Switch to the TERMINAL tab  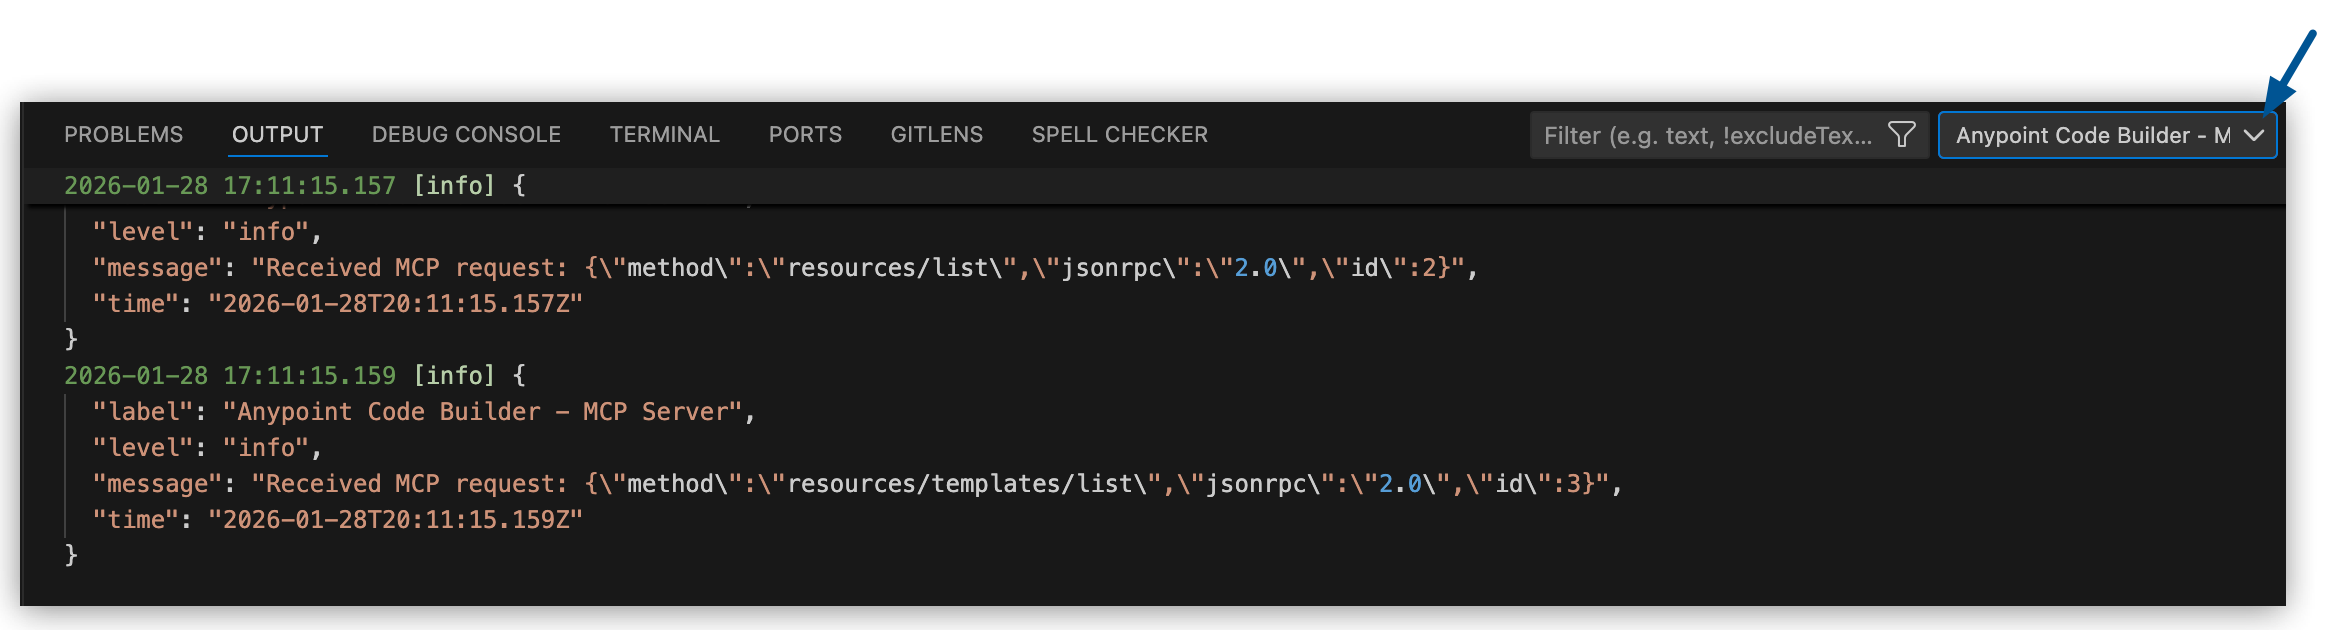[x=664, y=135]
